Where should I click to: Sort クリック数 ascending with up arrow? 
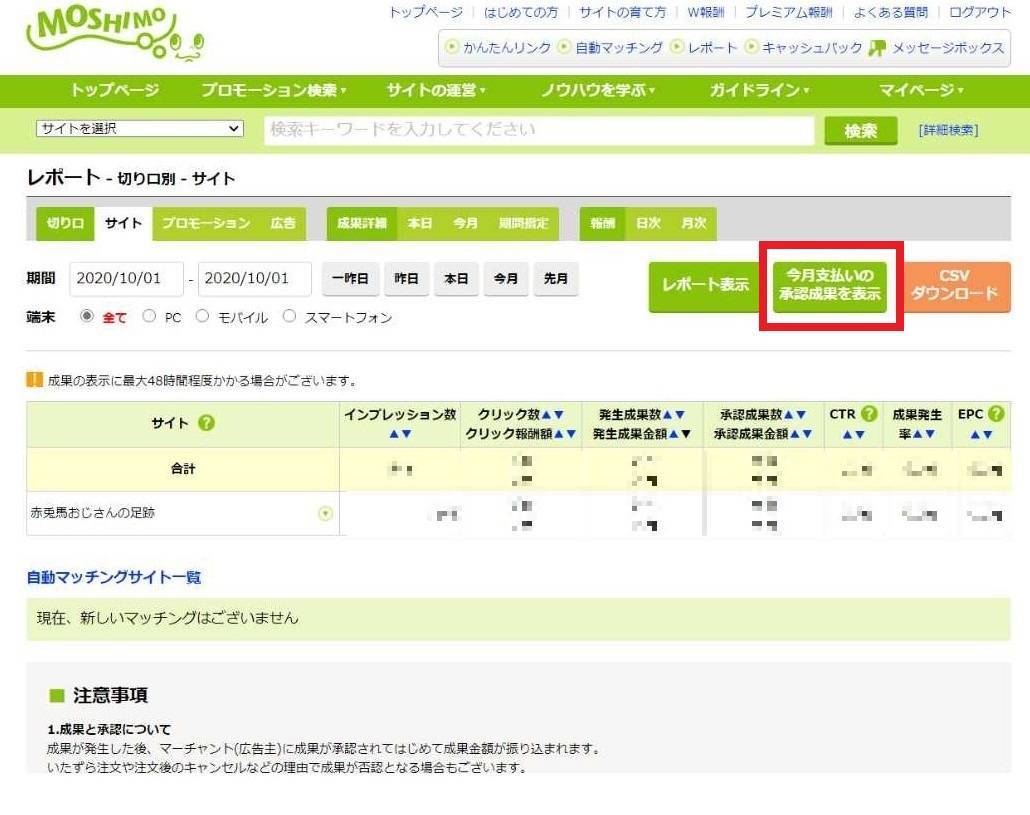pos(546,414)
